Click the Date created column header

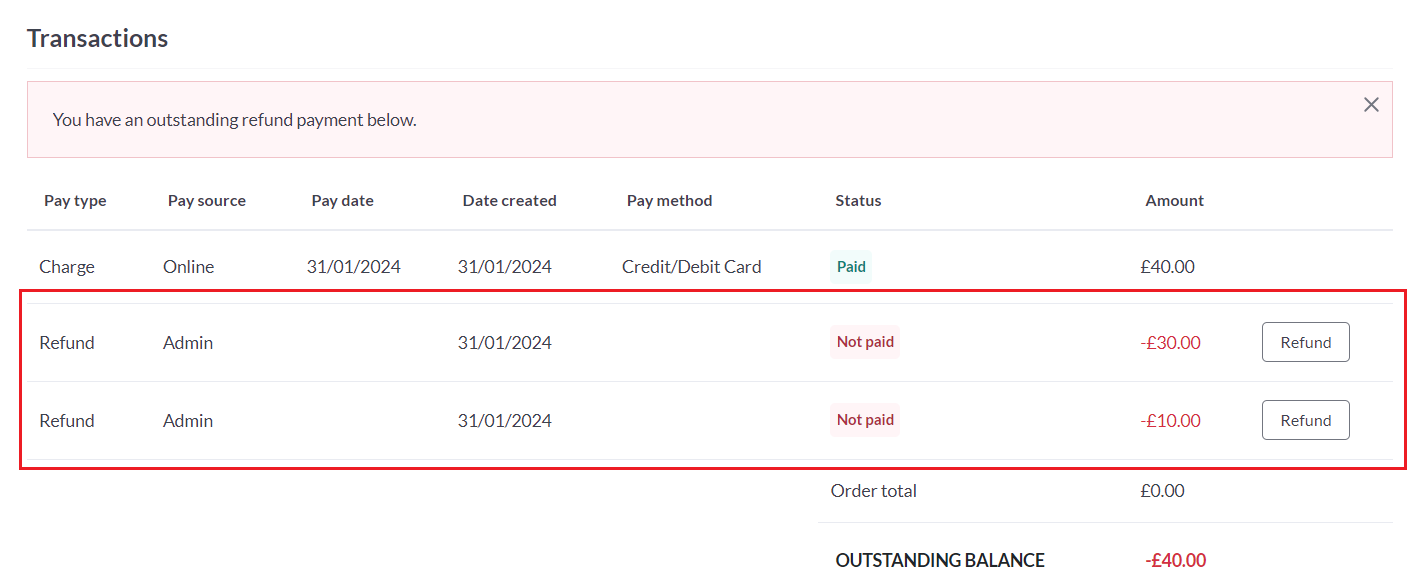509,200
